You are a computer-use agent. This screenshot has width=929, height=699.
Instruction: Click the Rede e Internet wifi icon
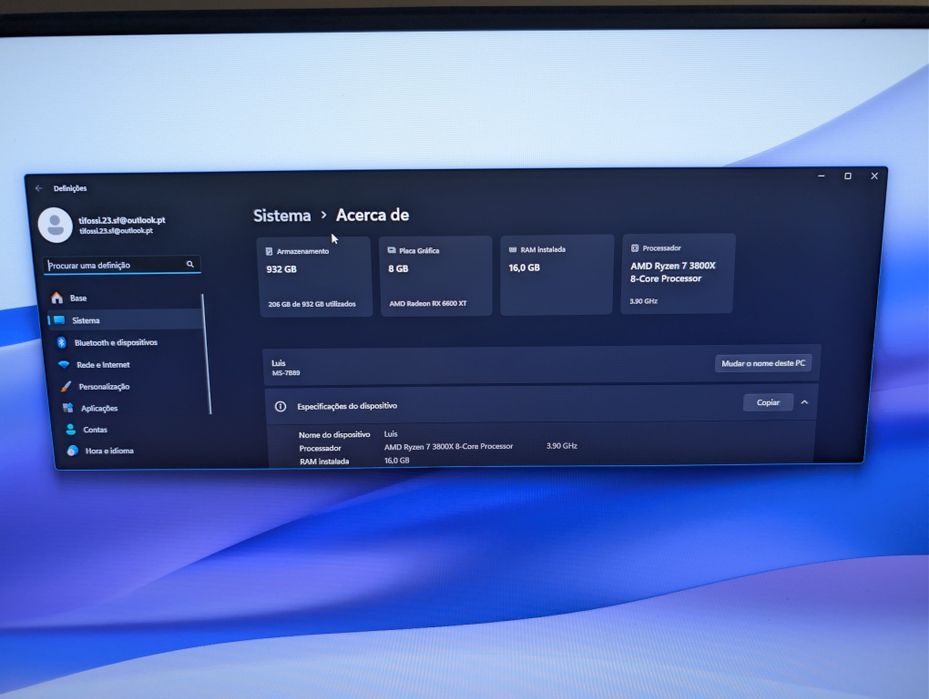point(63,364)
